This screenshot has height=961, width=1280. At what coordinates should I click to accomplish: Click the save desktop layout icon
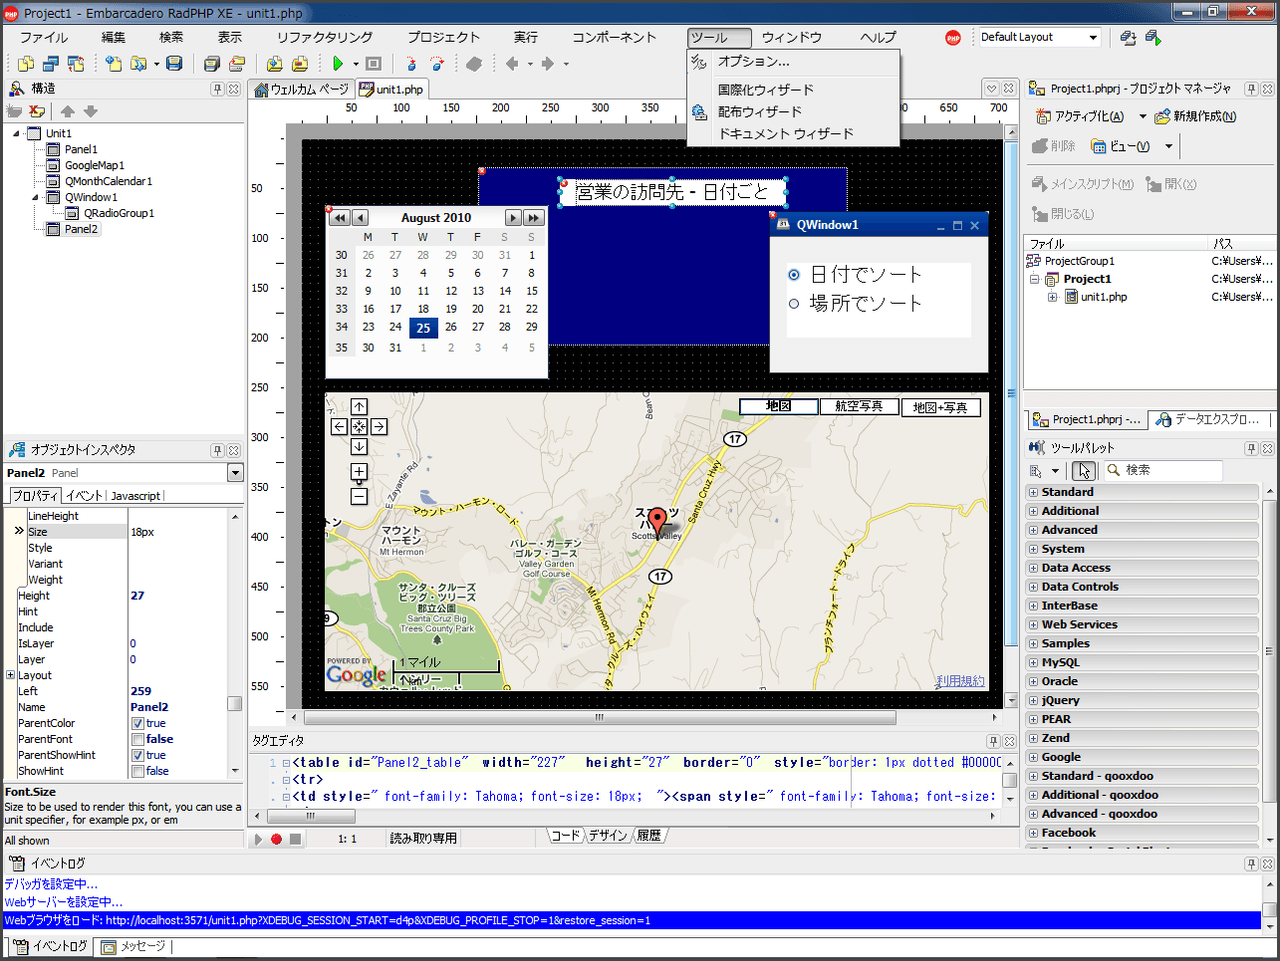1128,38
